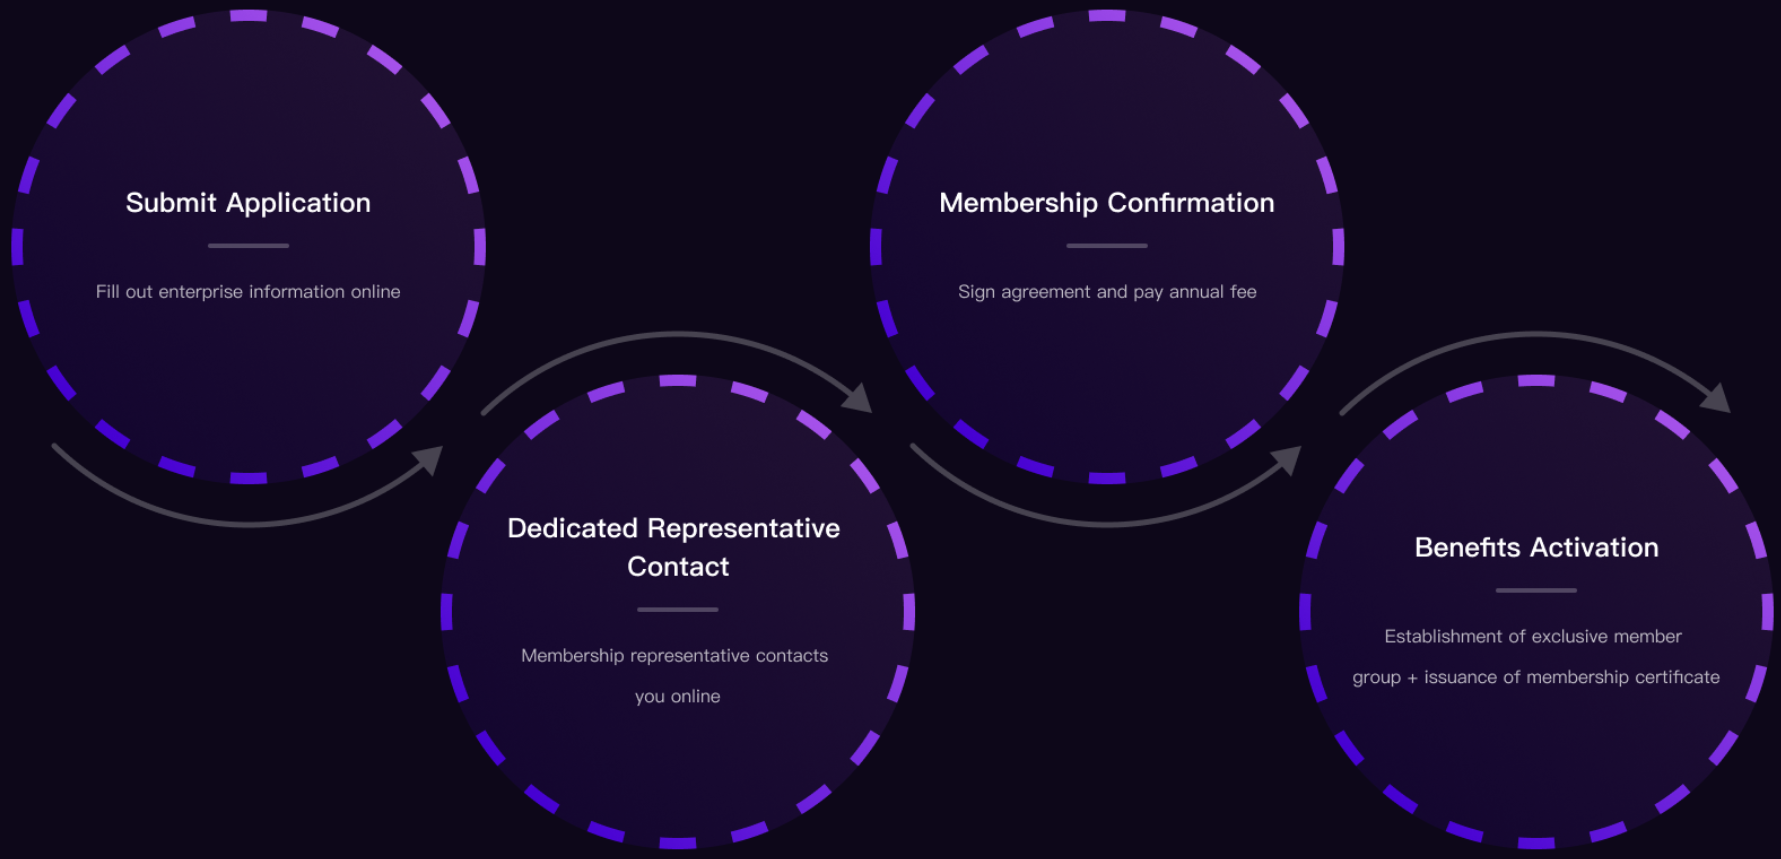Click arrowhead pointing from Submit Application circle

click(429, 460)
